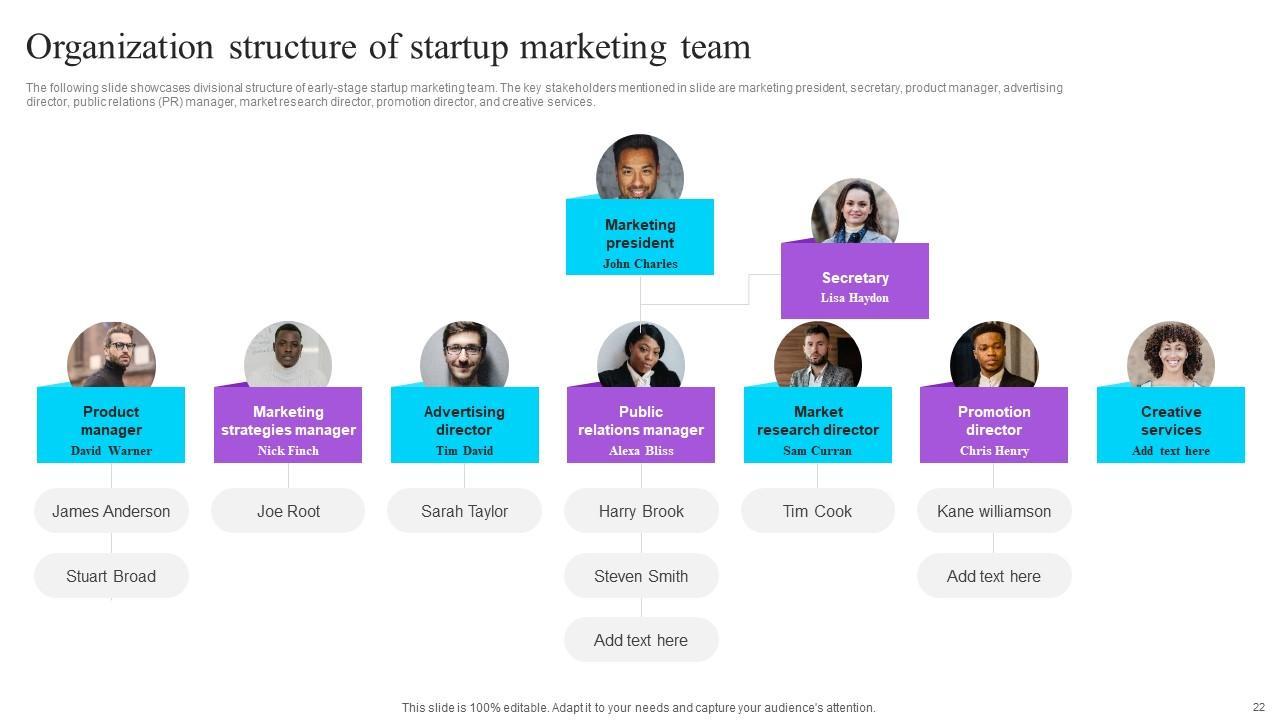Select the Creative services avatar photo
1280x720 pixels.
(1171, 356)
